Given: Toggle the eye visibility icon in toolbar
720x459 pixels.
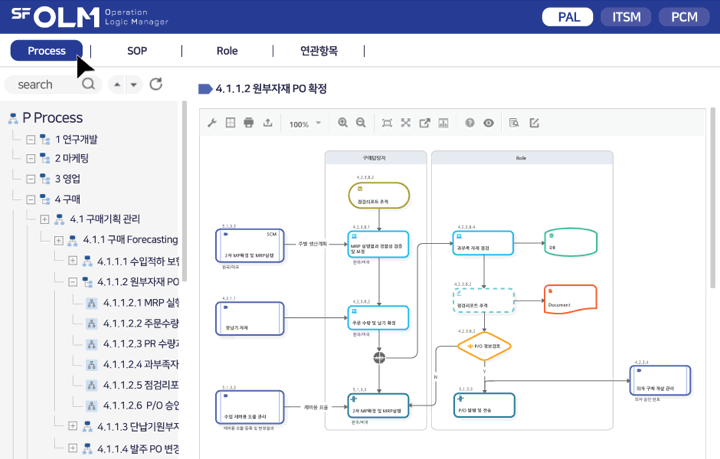Looking at the screenshot, I should click(x=489, y=123).
